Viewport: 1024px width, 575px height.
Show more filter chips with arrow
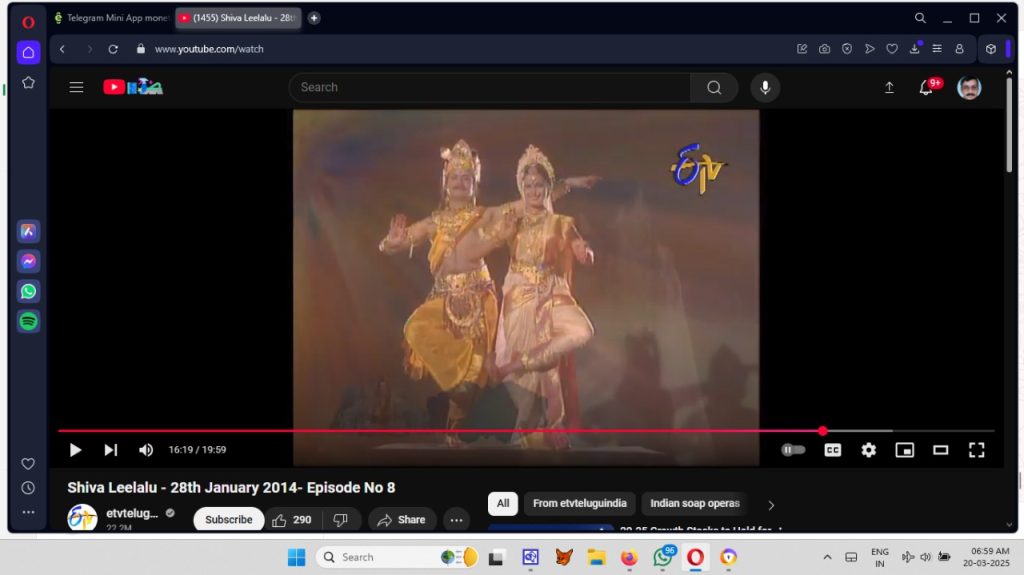[x=771, y=505]
